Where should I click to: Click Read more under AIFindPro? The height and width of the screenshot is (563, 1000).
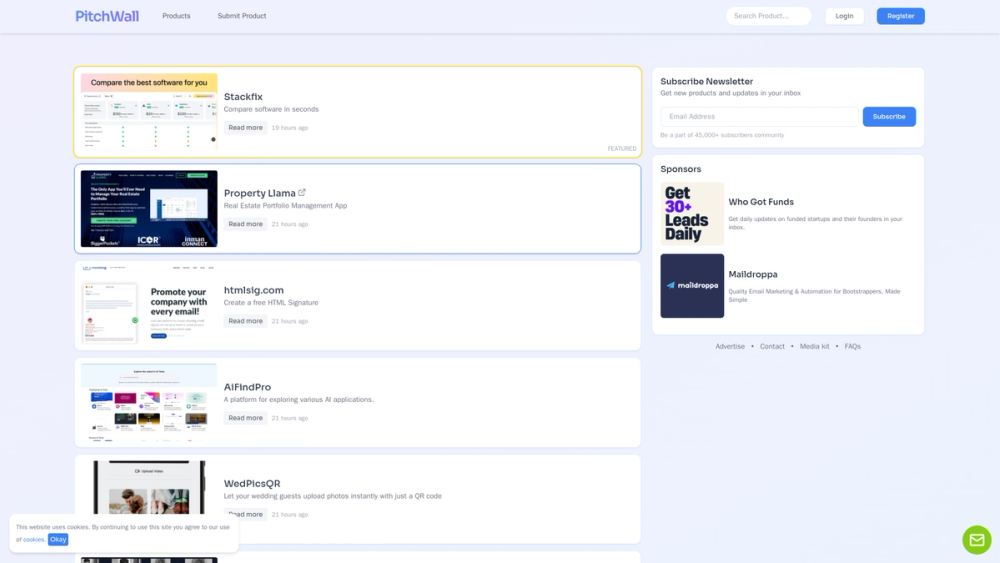pyautogui.click(x=246, y=418)
